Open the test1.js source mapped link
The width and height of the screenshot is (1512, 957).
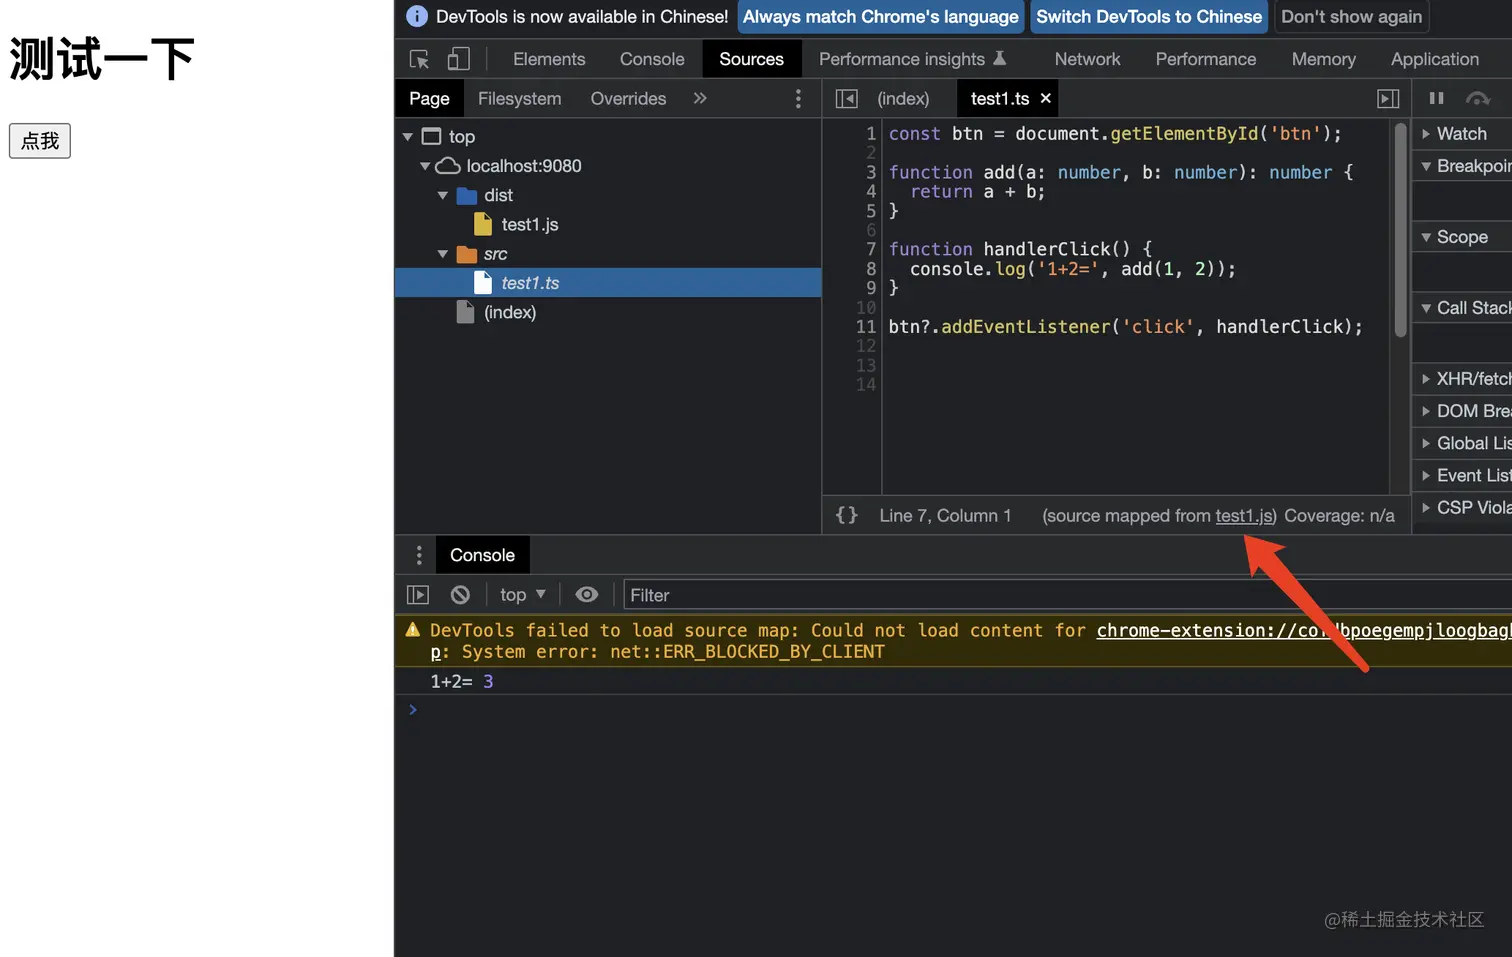[x=1244, y=515]
